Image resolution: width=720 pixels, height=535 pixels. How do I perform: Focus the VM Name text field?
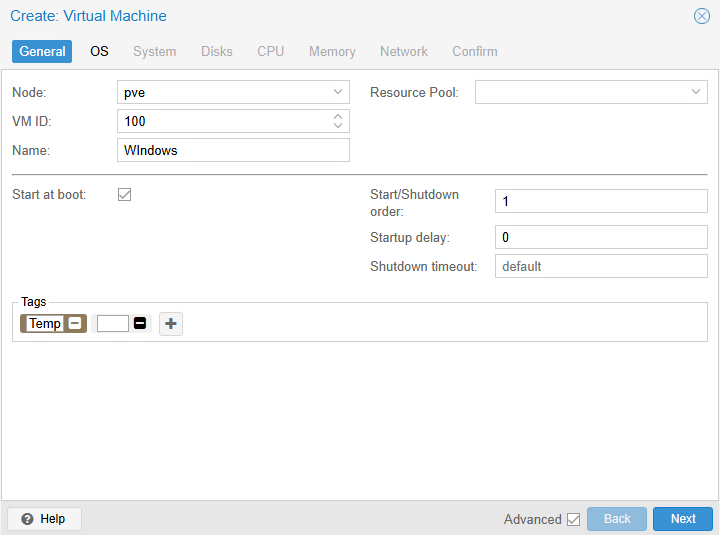(233, 150)
